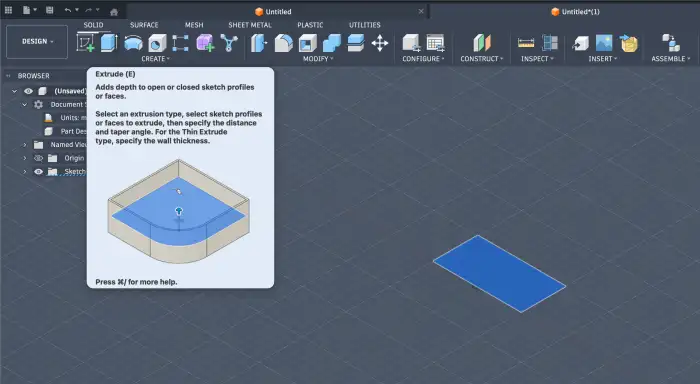Screen dimensions: 700x384
Task: Switch to the Untitled*(1) document tab
Action: (x=575, y=12)
